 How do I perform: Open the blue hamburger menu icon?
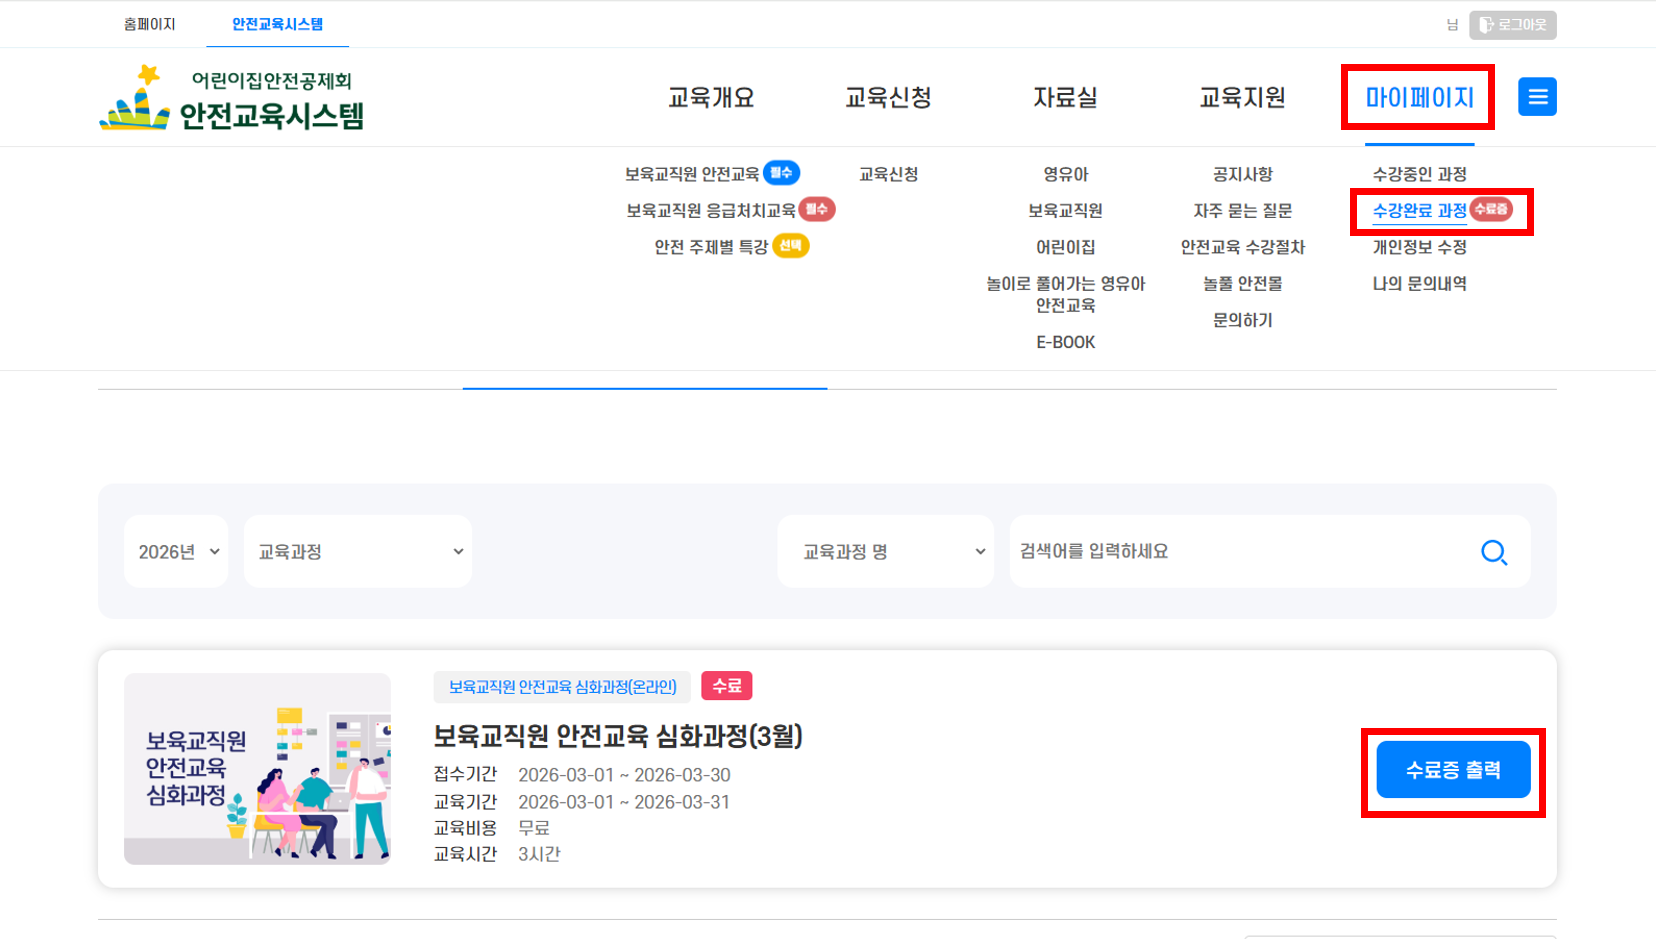[1537, 97]
